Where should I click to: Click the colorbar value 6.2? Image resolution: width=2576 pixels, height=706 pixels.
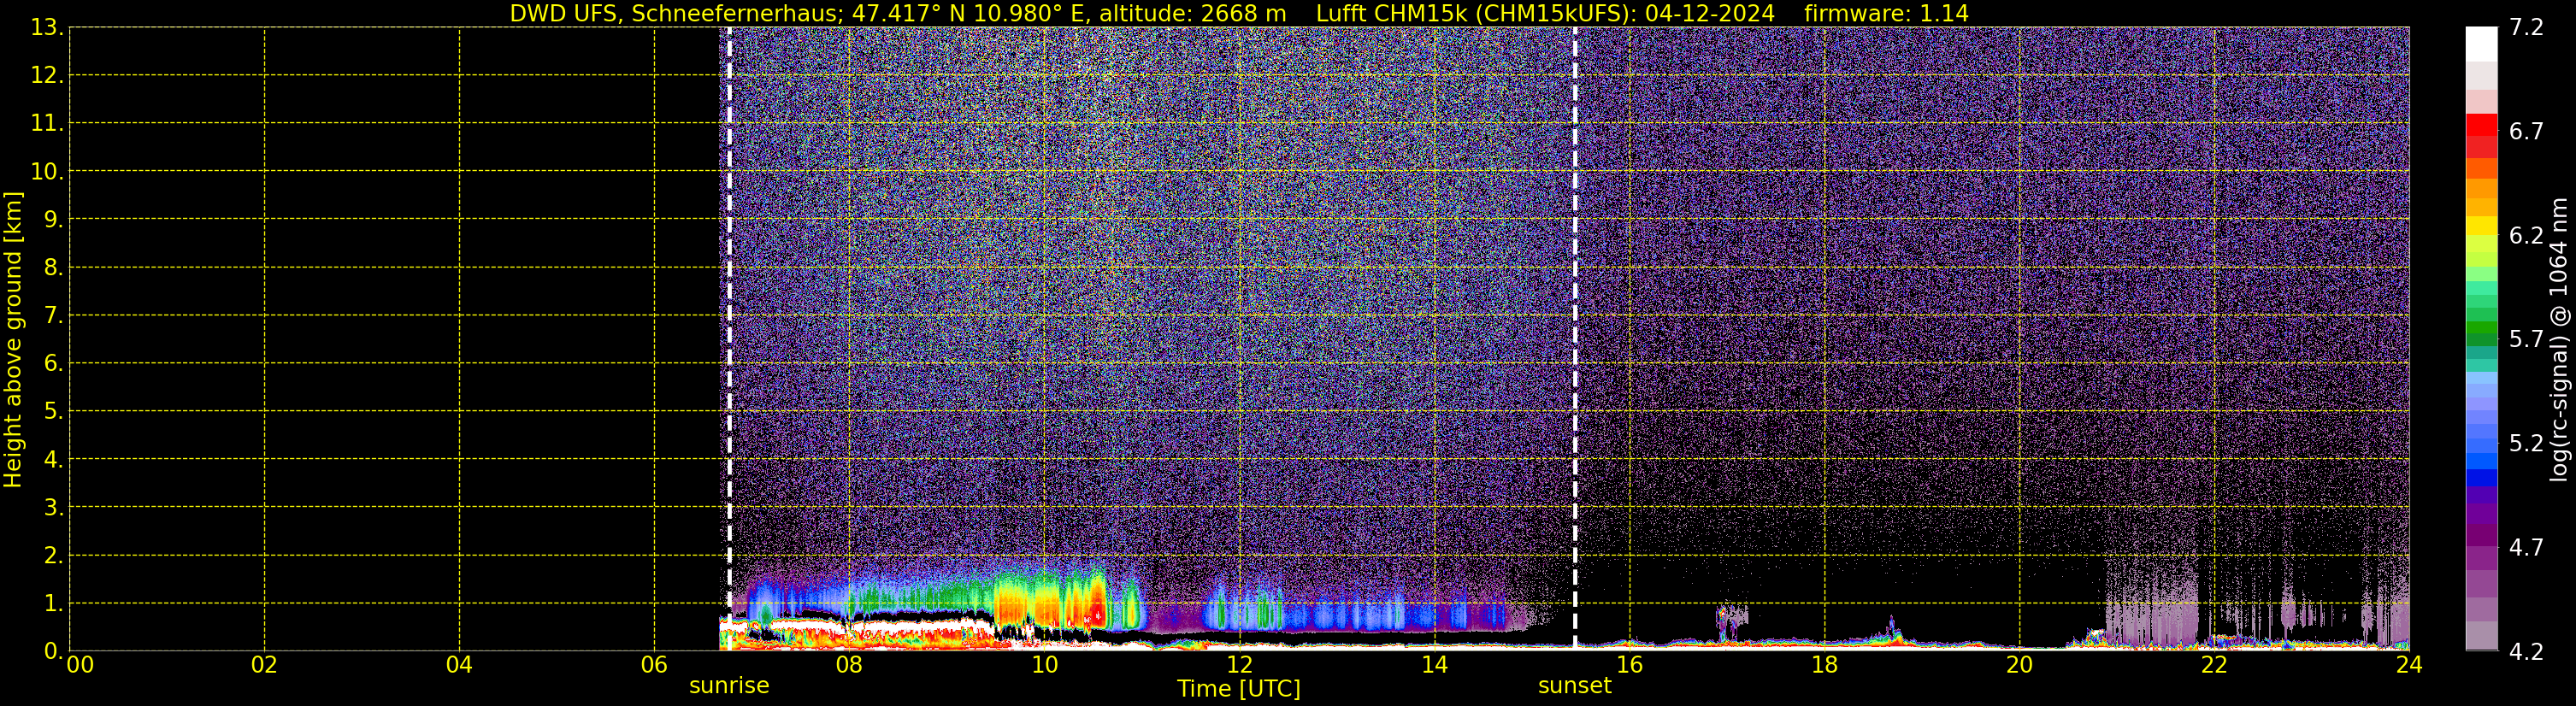point(2526,235)
